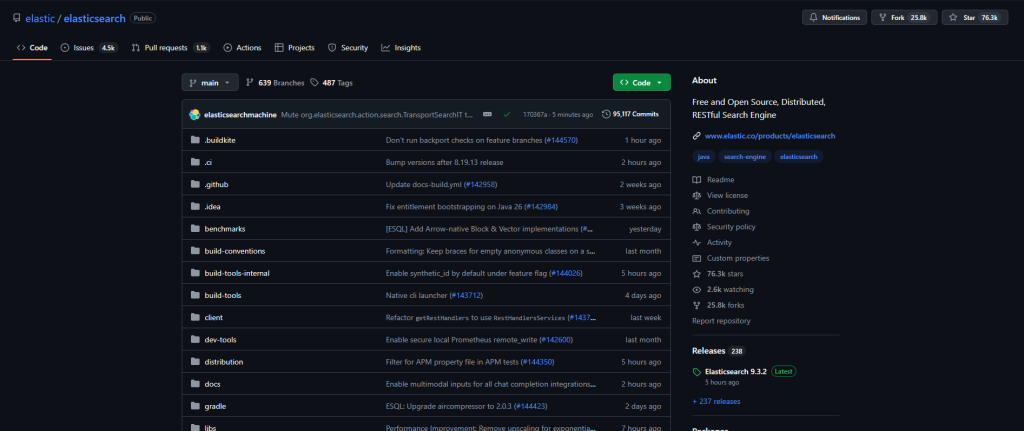Screen dimensions: 1024x431
Task: Open the build-tools folder name
Action: [x=223, y=295]
